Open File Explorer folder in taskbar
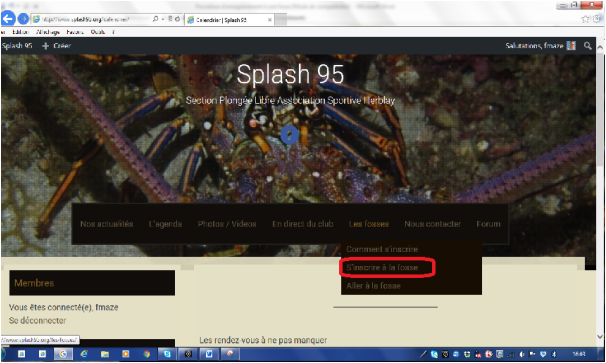606x363 pixels. (105, 354)
